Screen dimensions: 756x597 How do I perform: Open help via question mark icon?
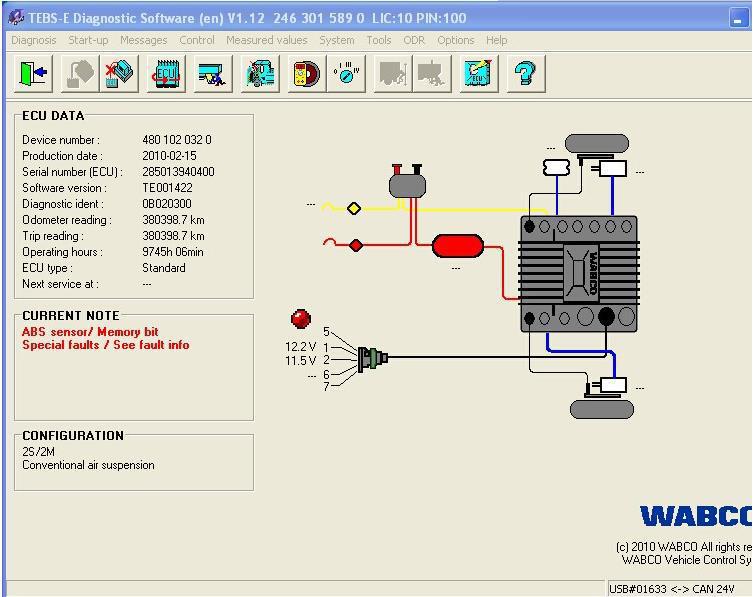click(x=526, y=73)
